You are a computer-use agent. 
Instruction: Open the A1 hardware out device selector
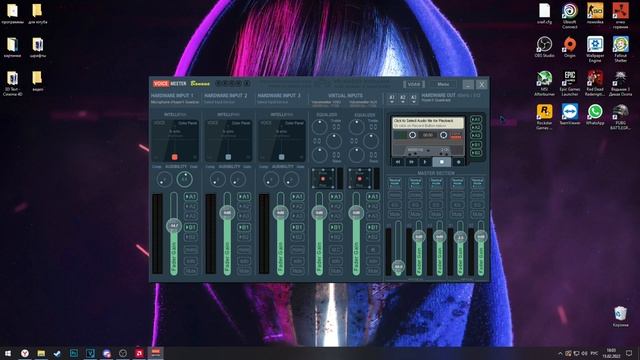pos(392,98)
